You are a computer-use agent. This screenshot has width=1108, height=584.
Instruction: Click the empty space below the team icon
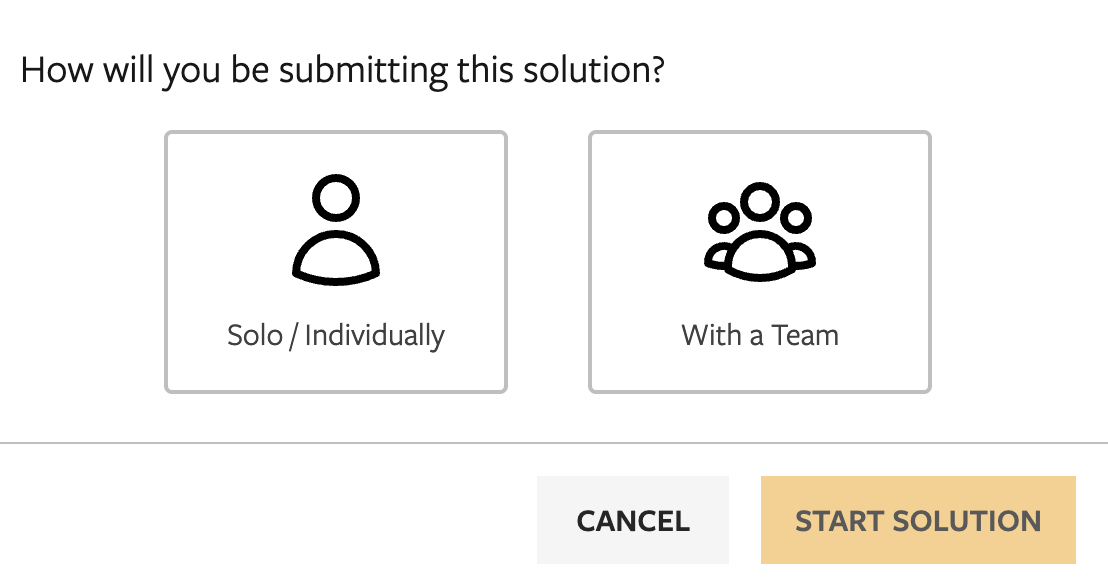pos(760,301)
